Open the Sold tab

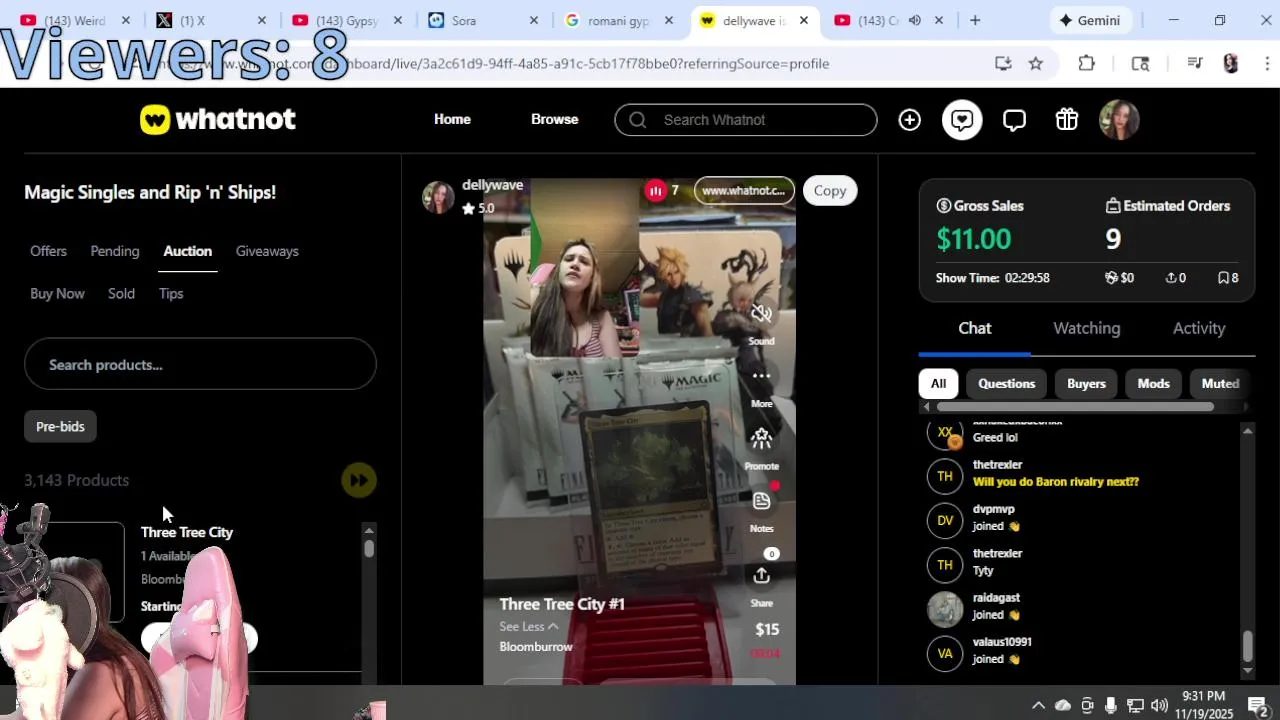[x=121, y=293]
